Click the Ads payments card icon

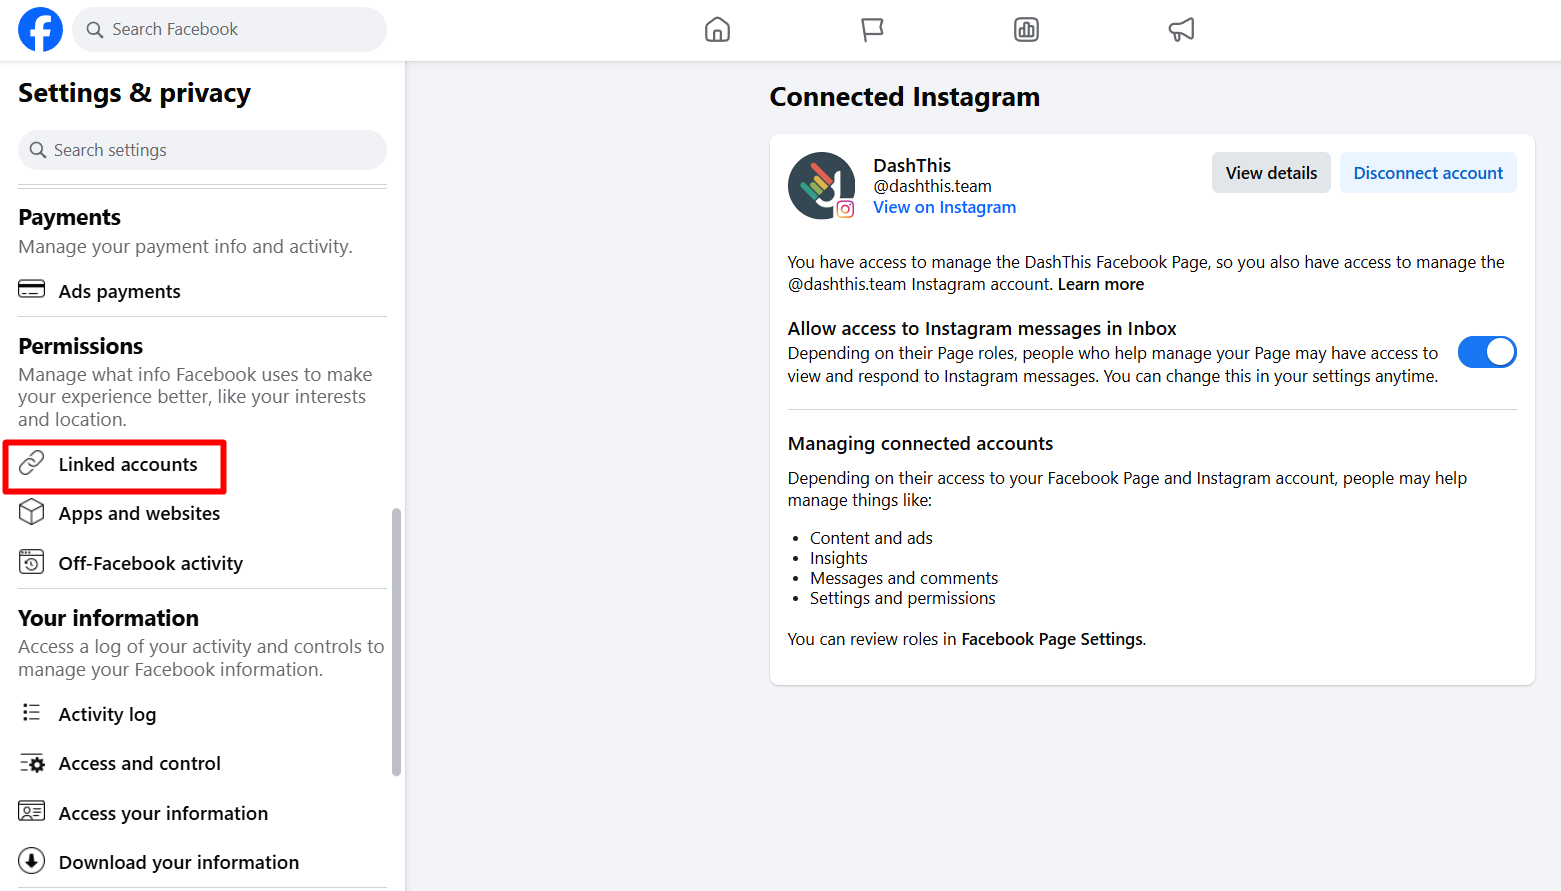(x=32, y=290)
